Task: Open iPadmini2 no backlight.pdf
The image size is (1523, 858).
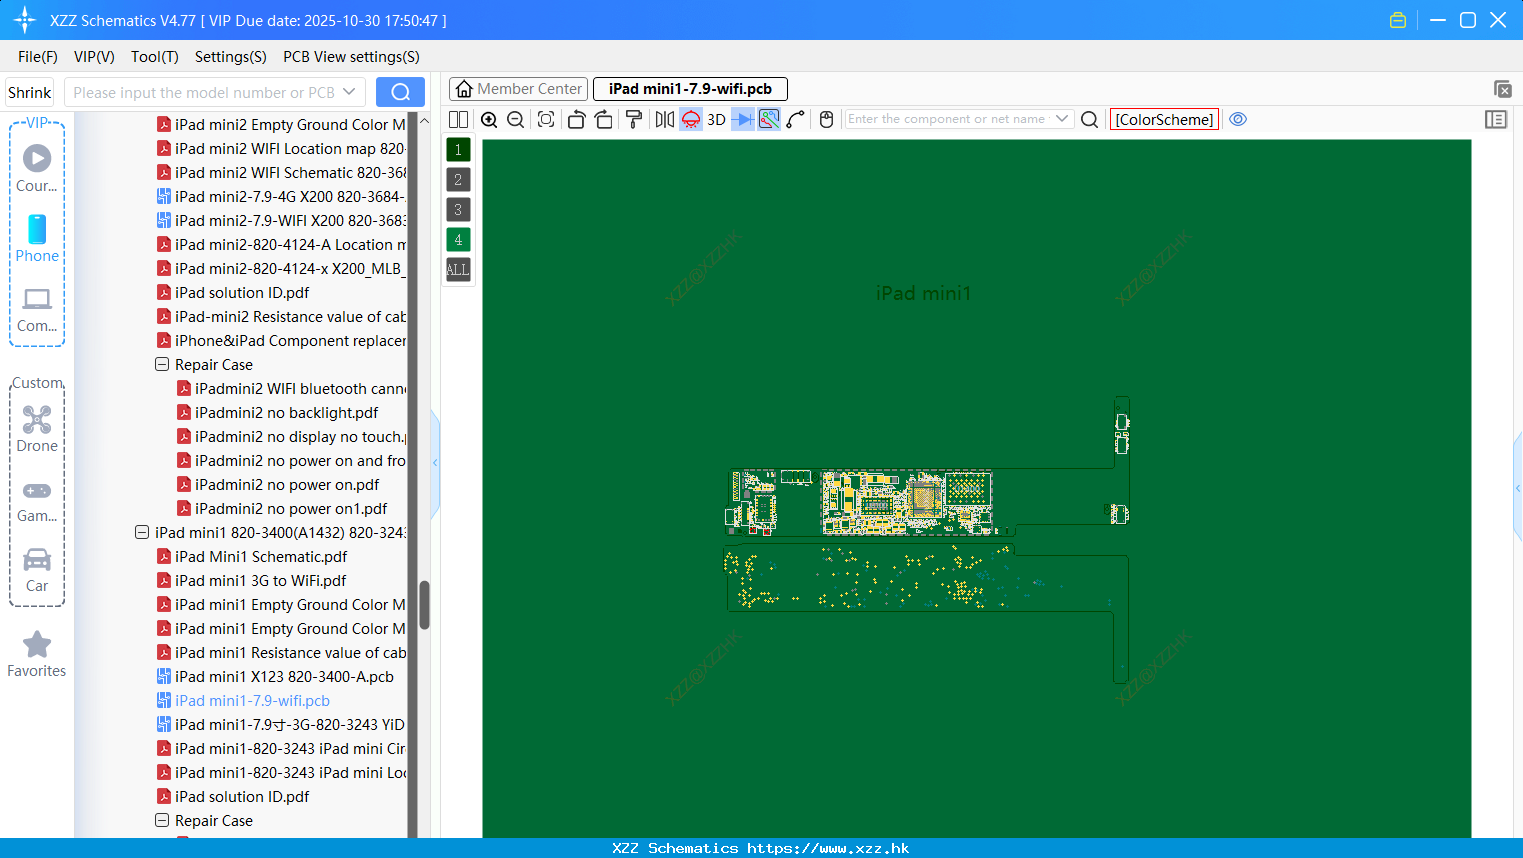Action: tap(286, 413)
